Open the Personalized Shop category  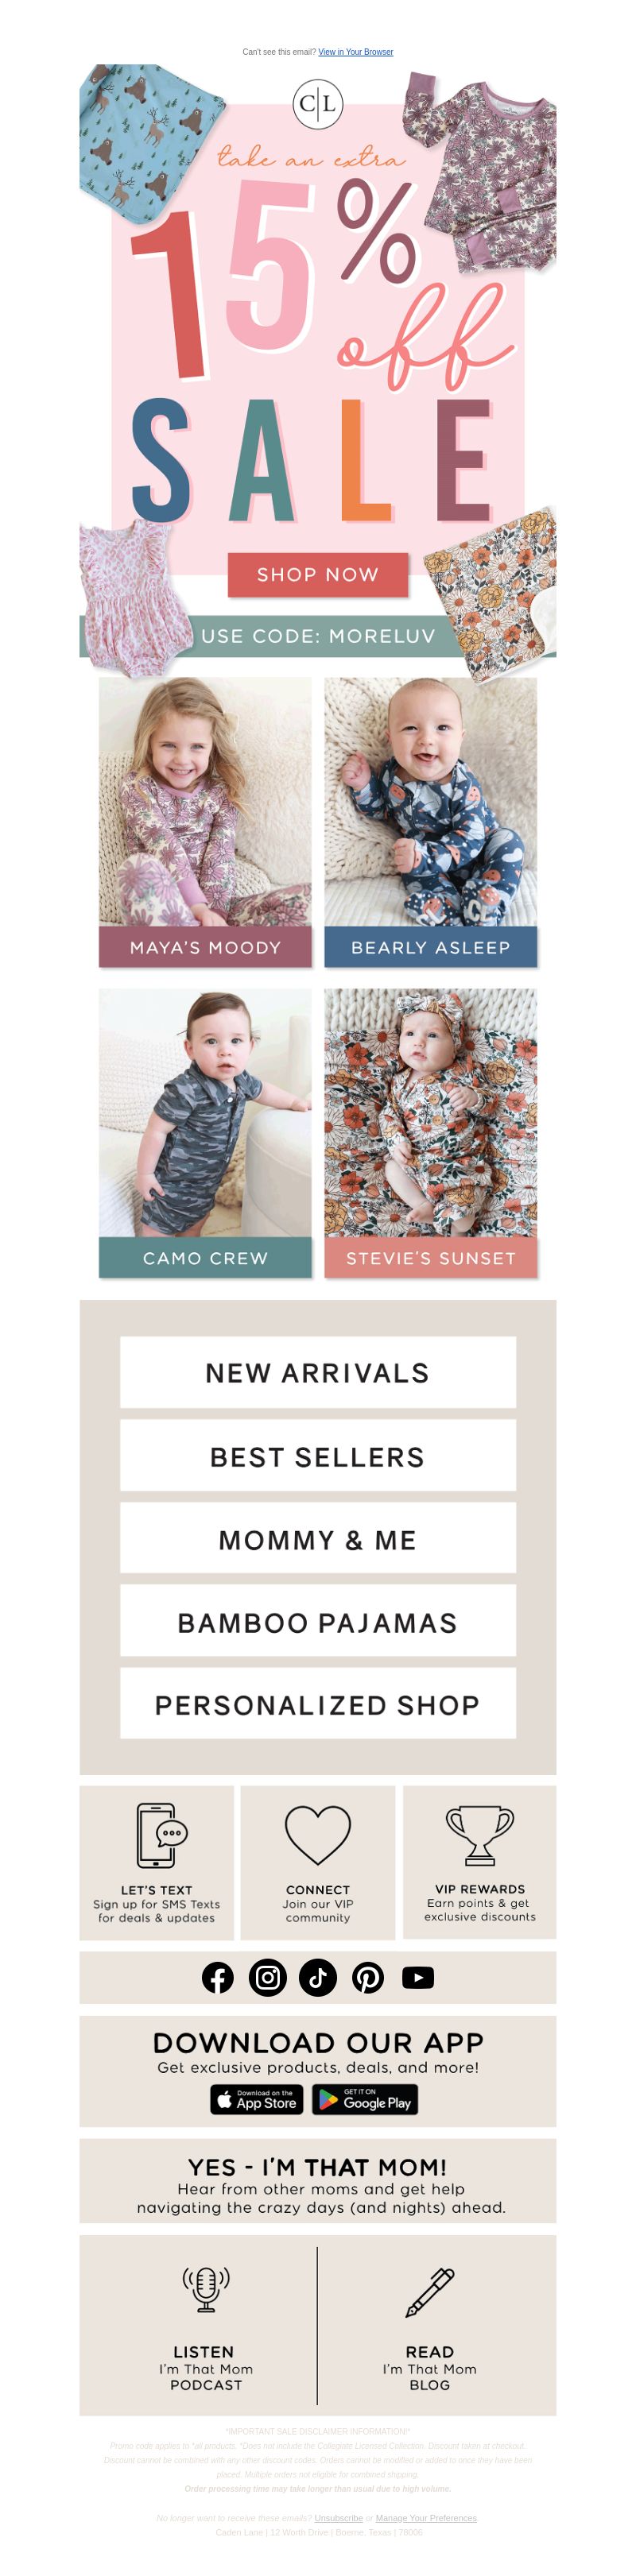(318, 1704)
